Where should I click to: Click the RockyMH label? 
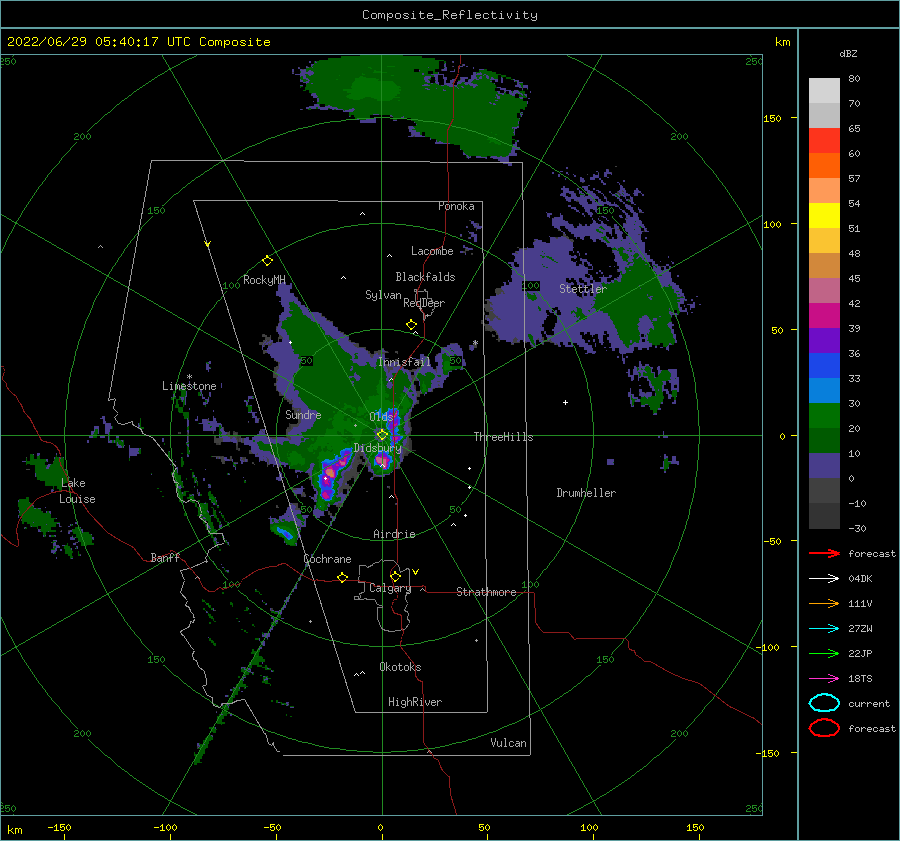[x=264, y=280]
